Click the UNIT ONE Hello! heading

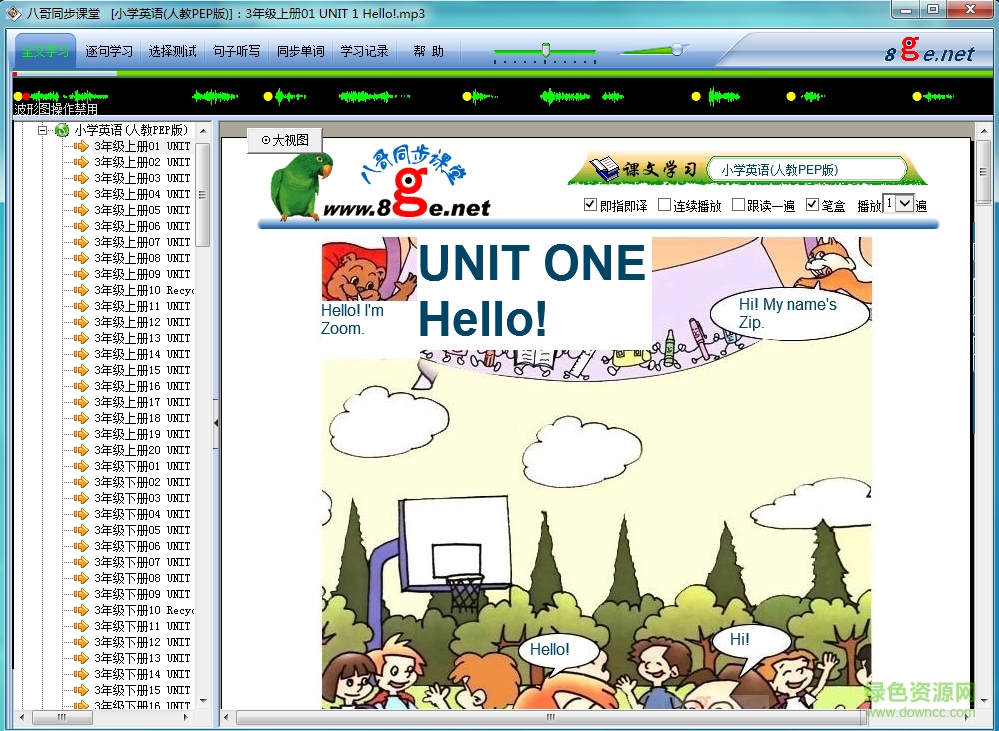click(533, 290)
